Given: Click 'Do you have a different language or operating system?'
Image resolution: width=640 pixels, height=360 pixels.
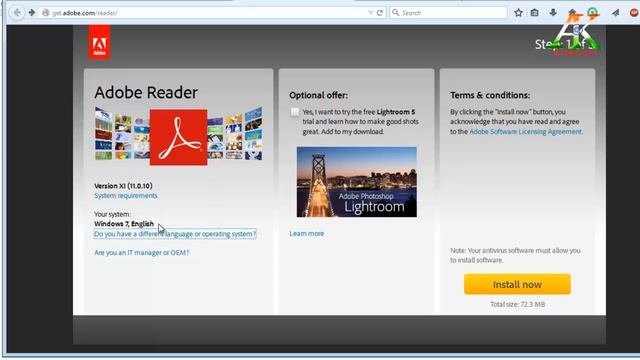Looking at the screenshot, I should point(175,234).
